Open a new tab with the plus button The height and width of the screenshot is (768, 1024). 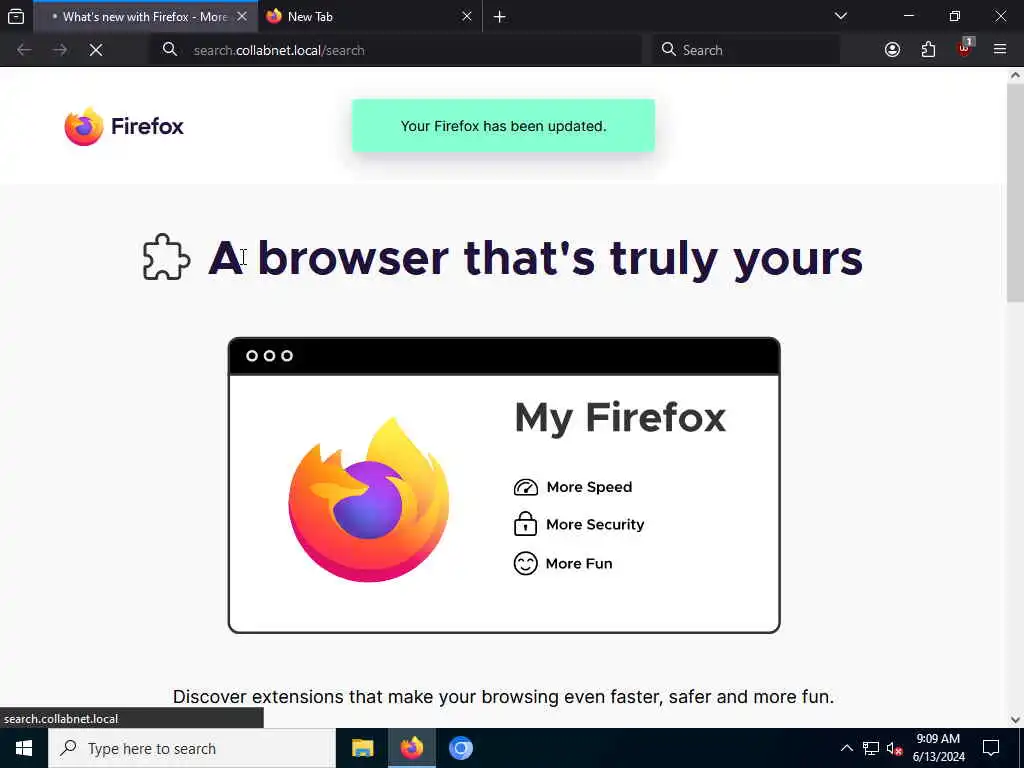pyautogui.click(x=500, y=17)
